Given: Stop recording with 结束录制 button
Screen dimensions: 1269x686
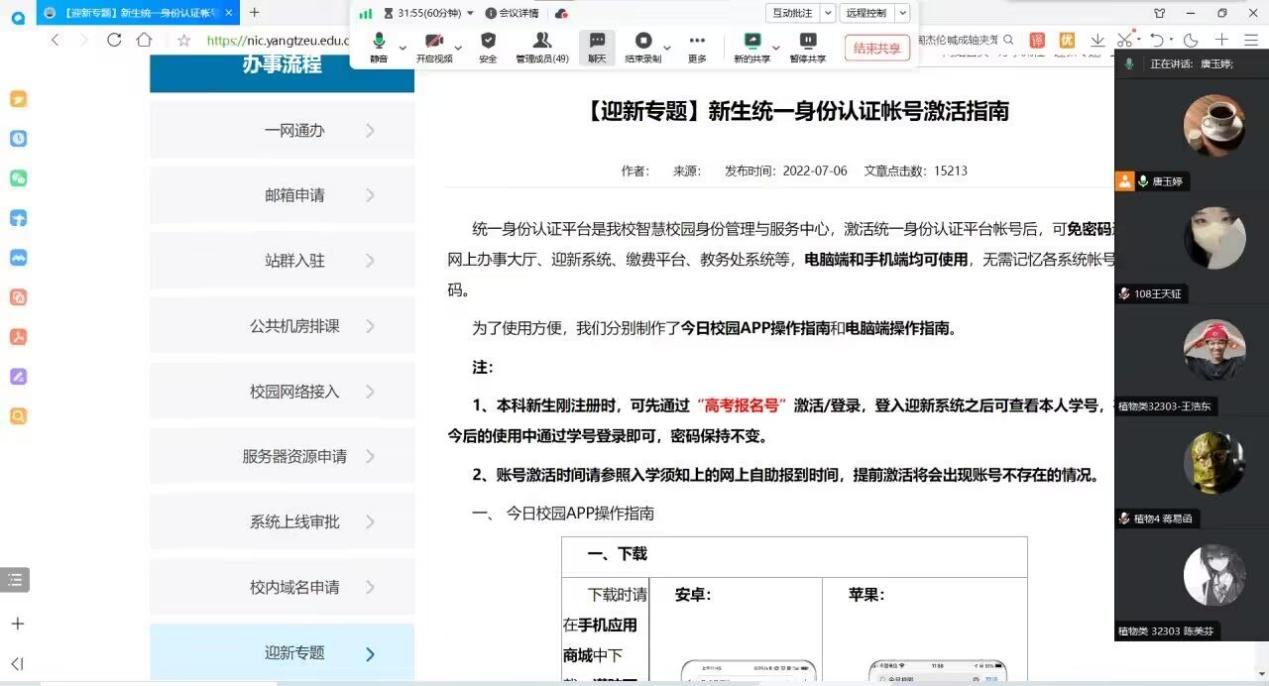Looking at the screenshot, I should pos(644,46).
